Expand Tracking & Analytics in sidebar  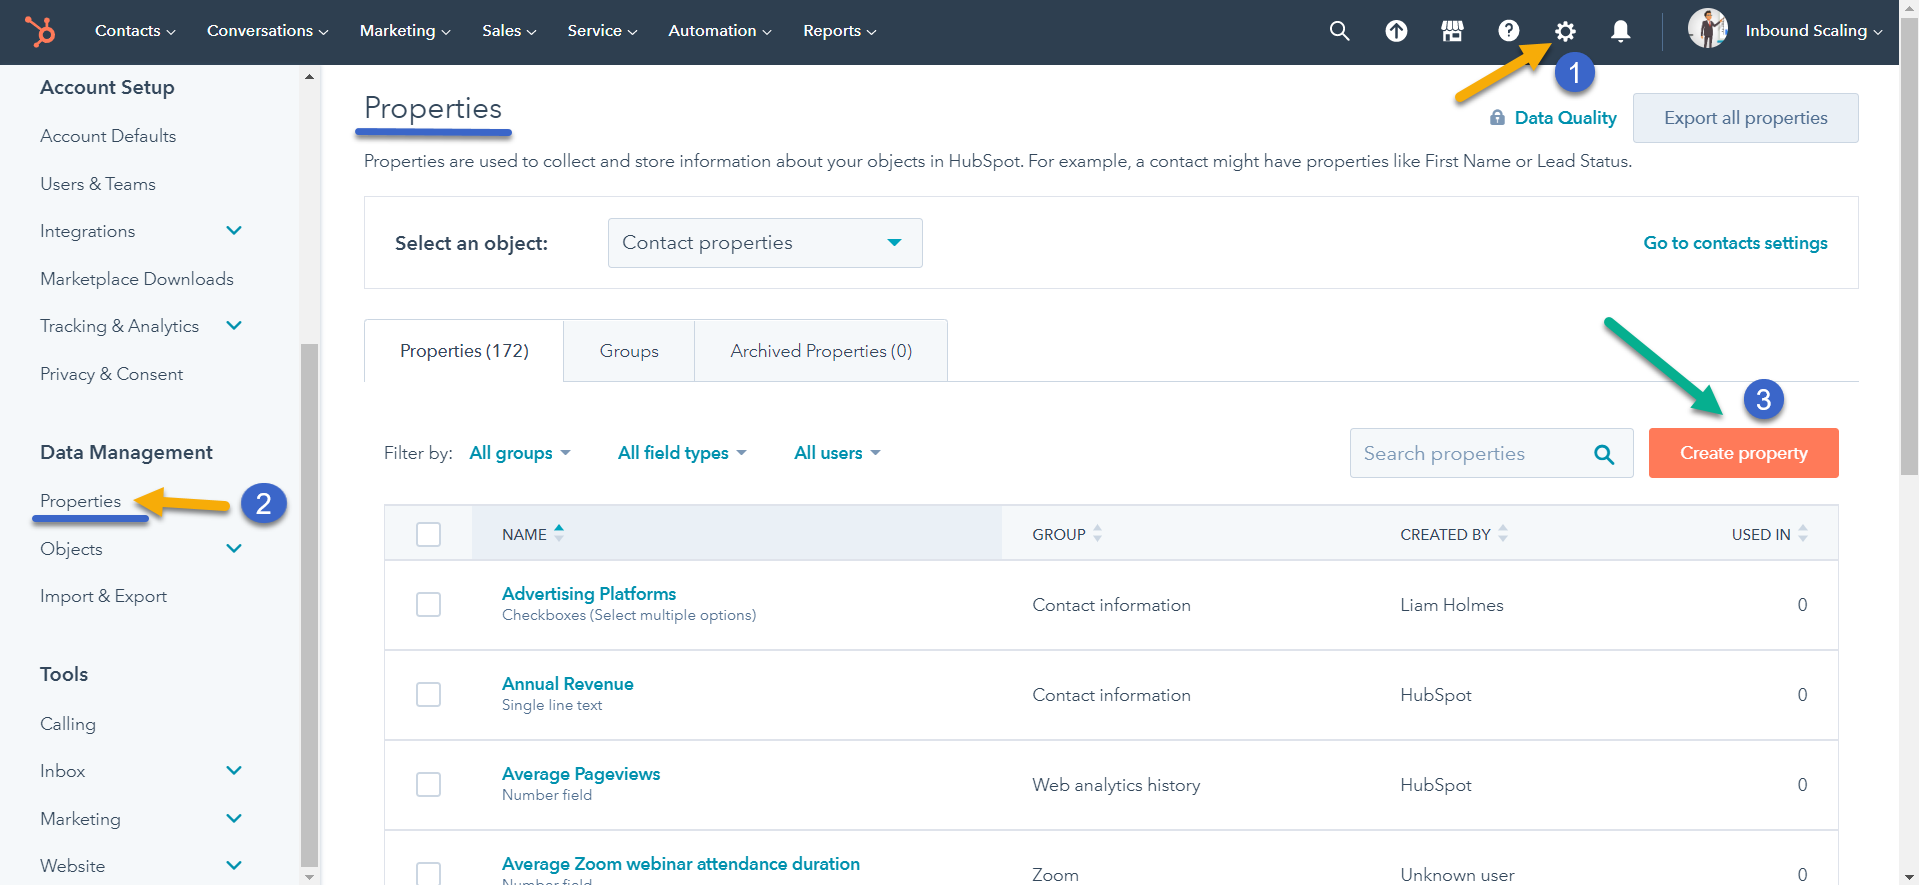pyautogui.click(x=234, y=326)
